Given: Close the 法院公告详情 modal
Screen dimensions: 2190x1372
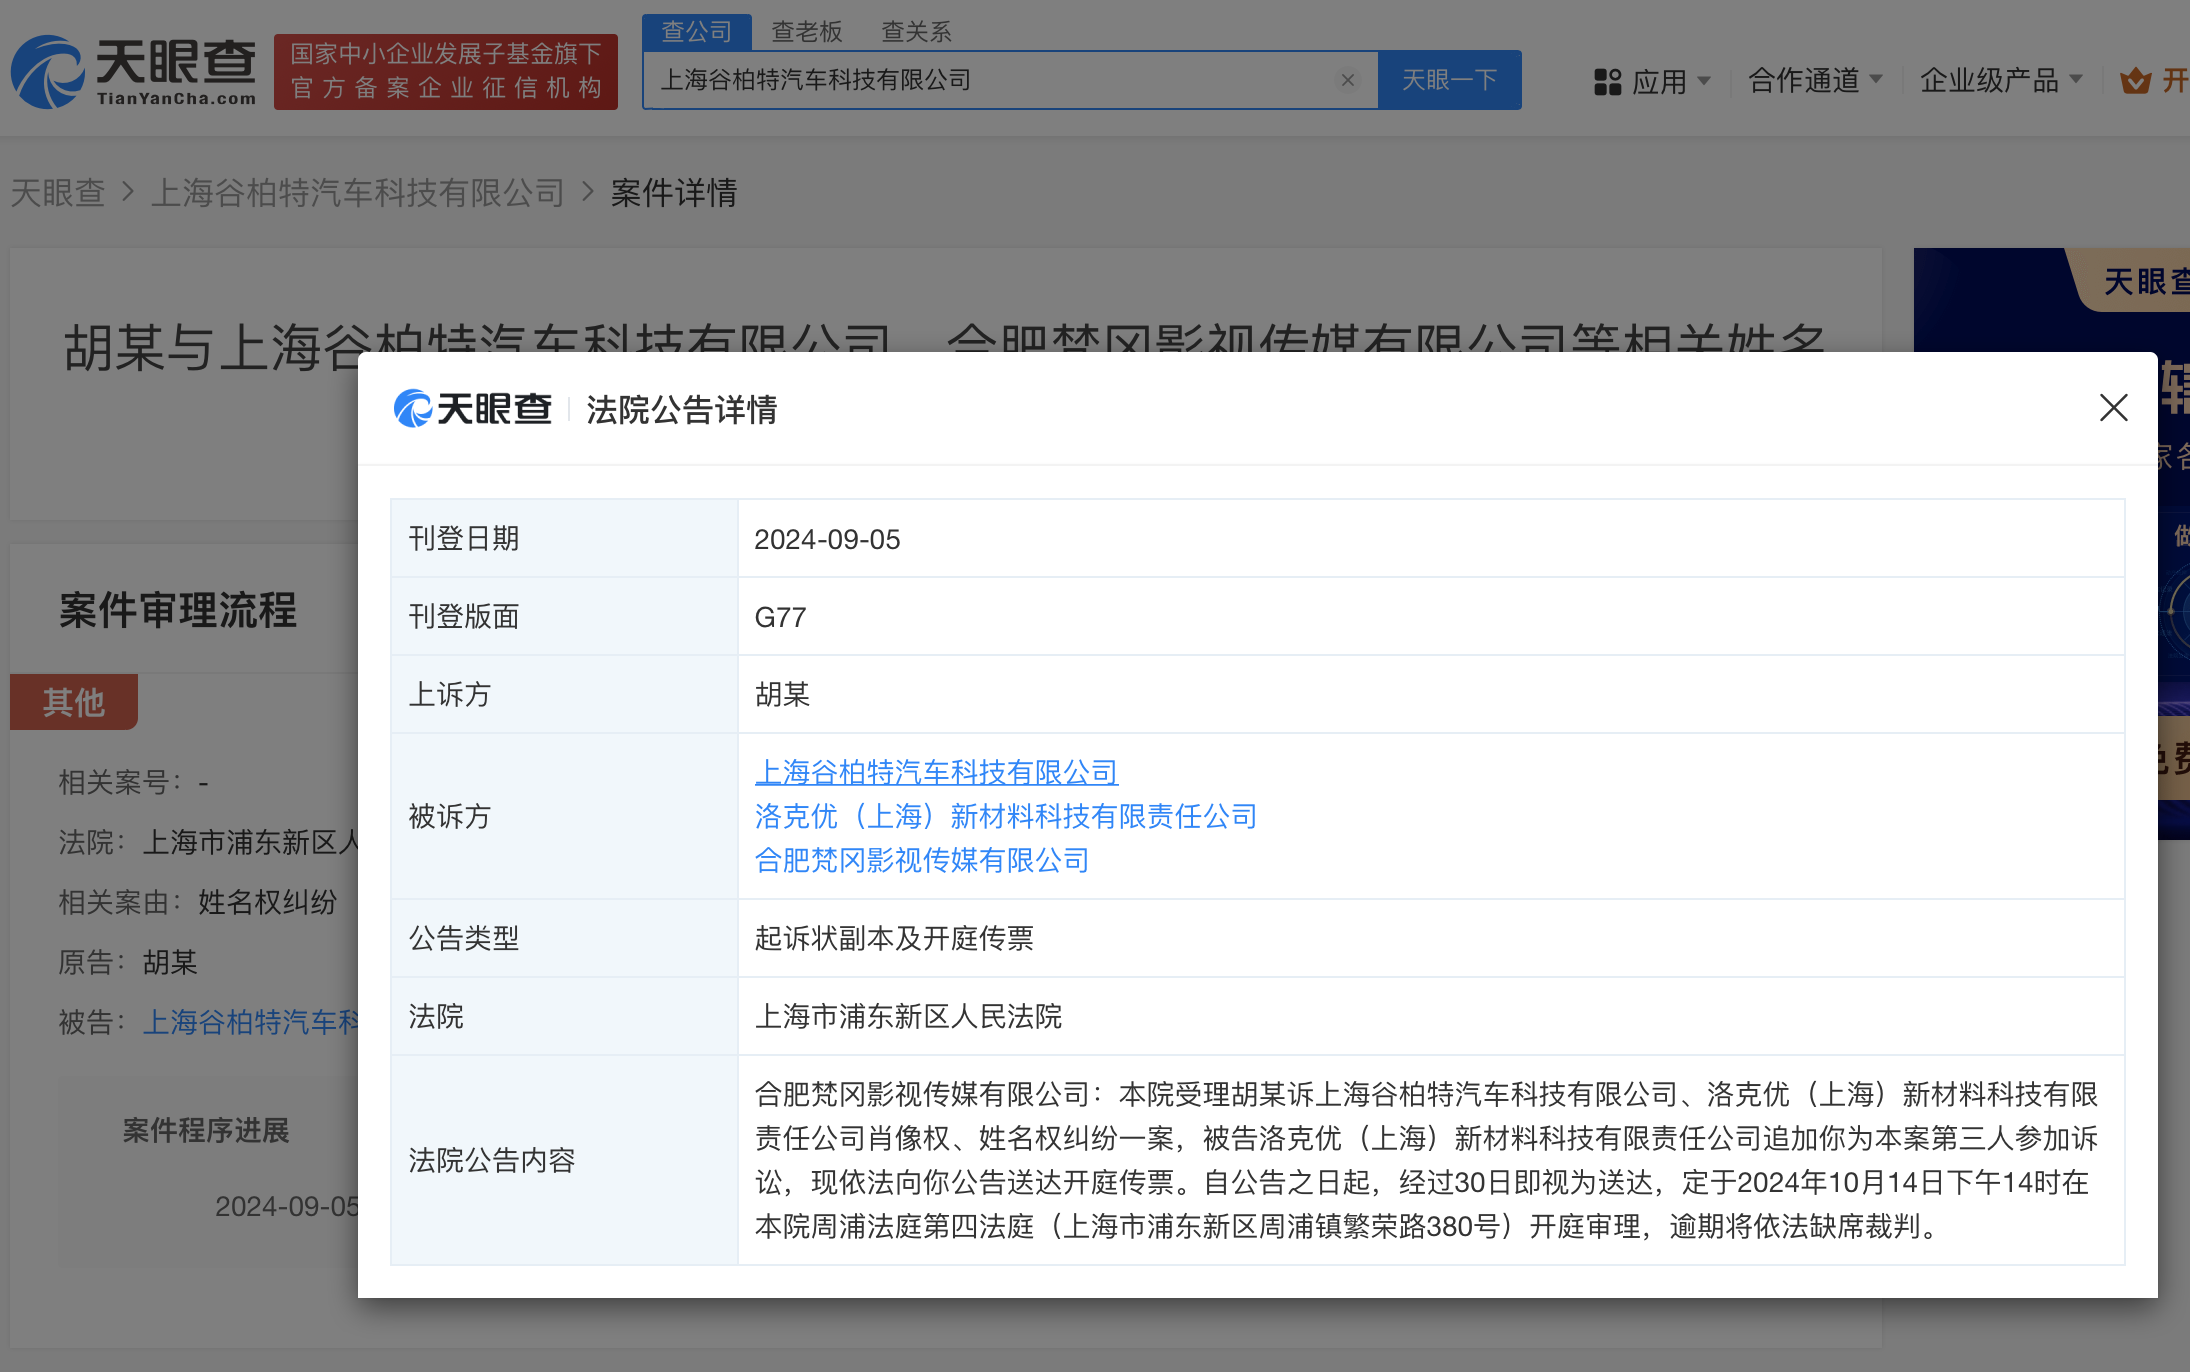Looking at the screenshot, I should tap(2112, 408).
